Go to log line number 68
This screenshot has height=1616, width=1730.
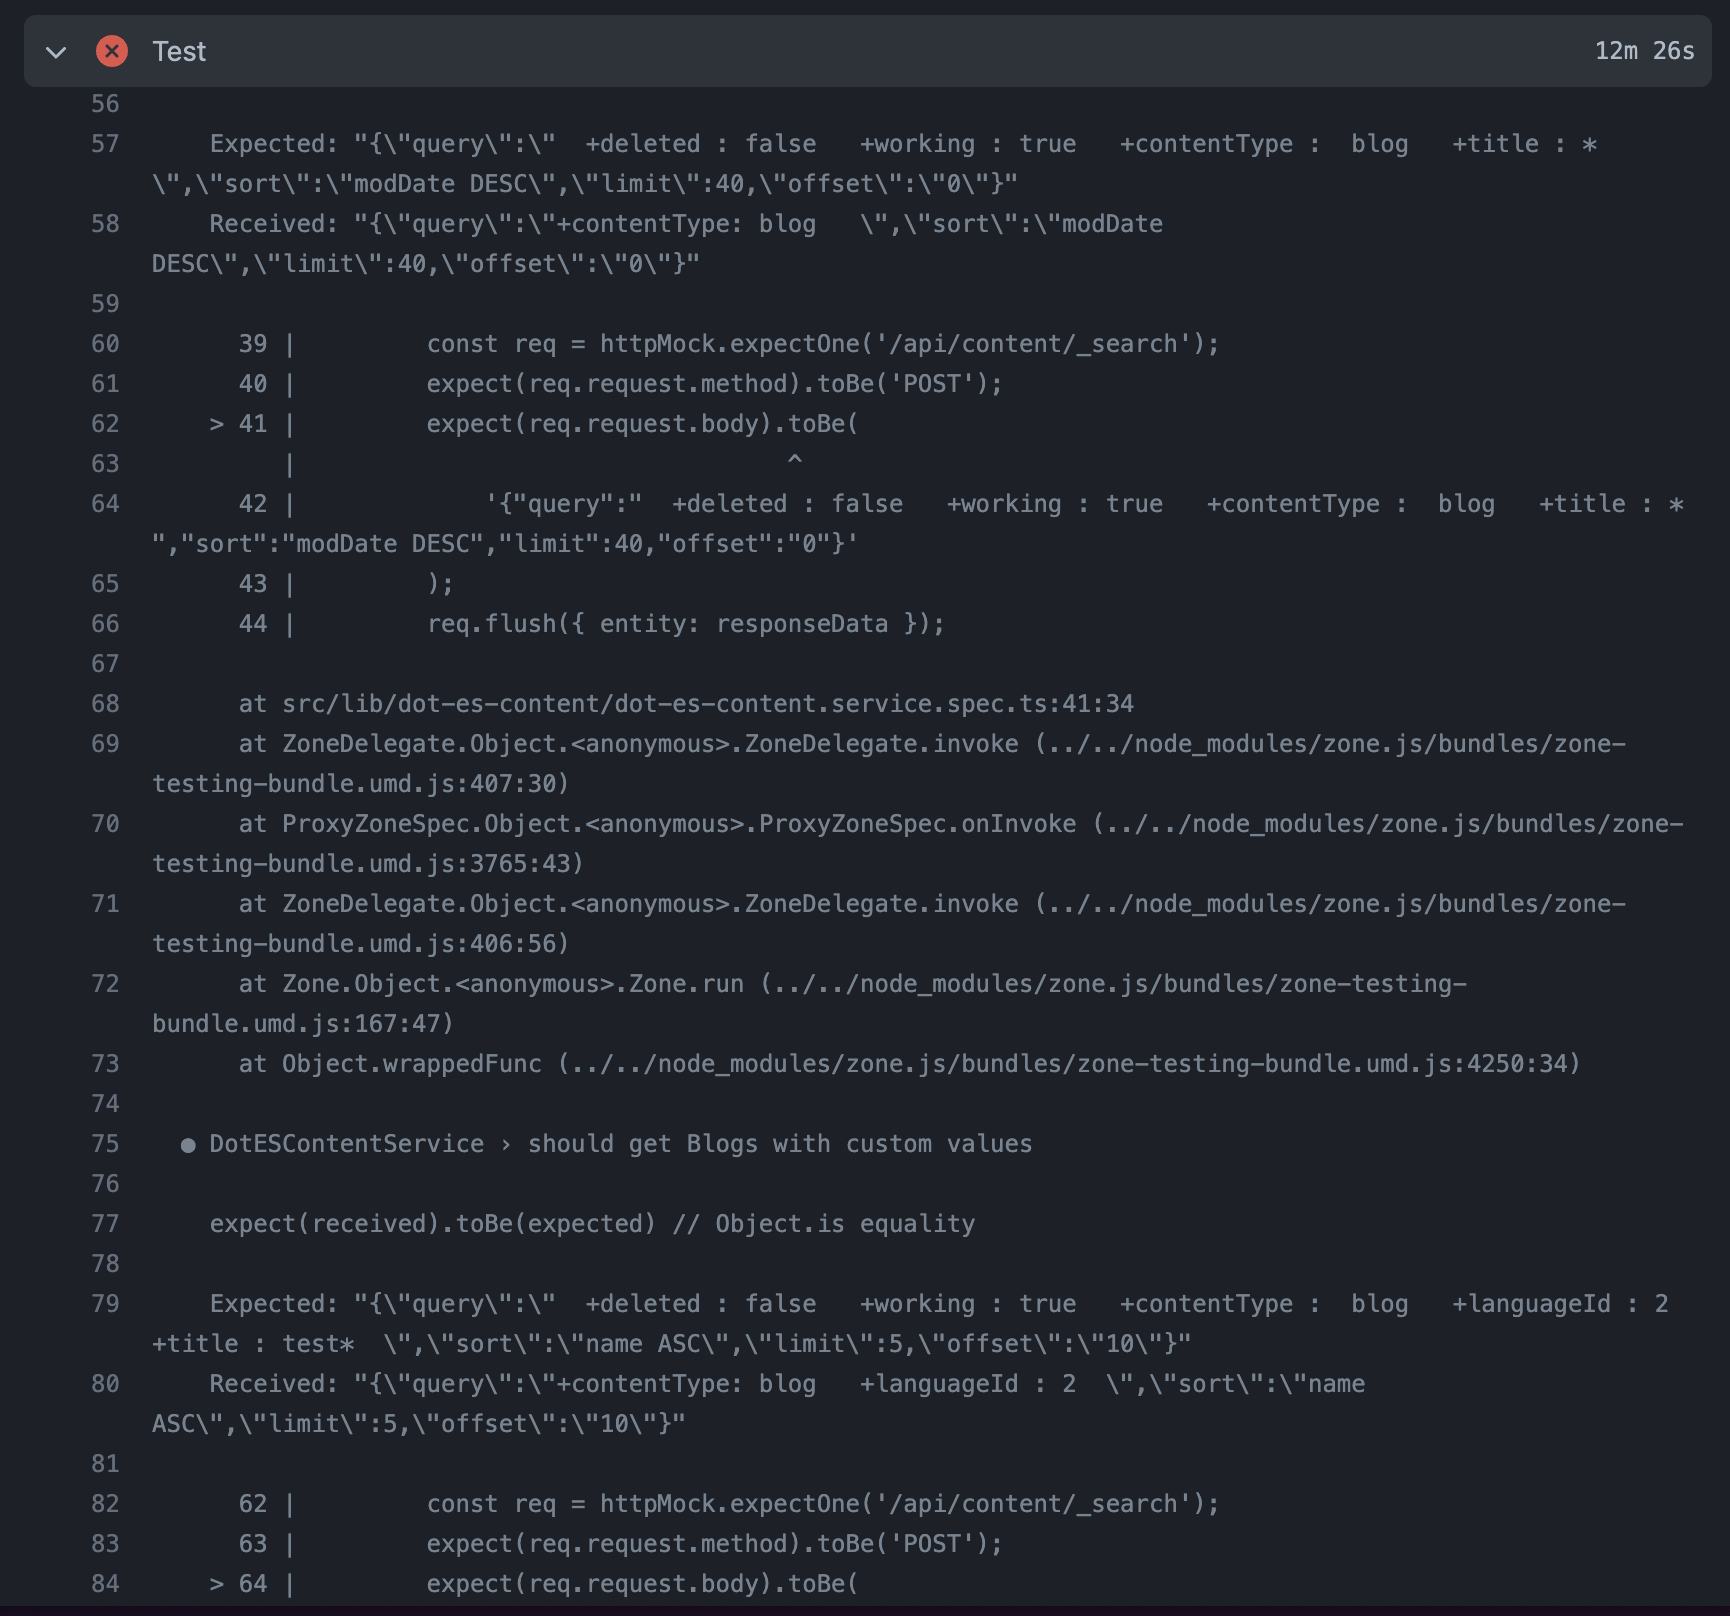pyautogui.click(x=105, y=704)
